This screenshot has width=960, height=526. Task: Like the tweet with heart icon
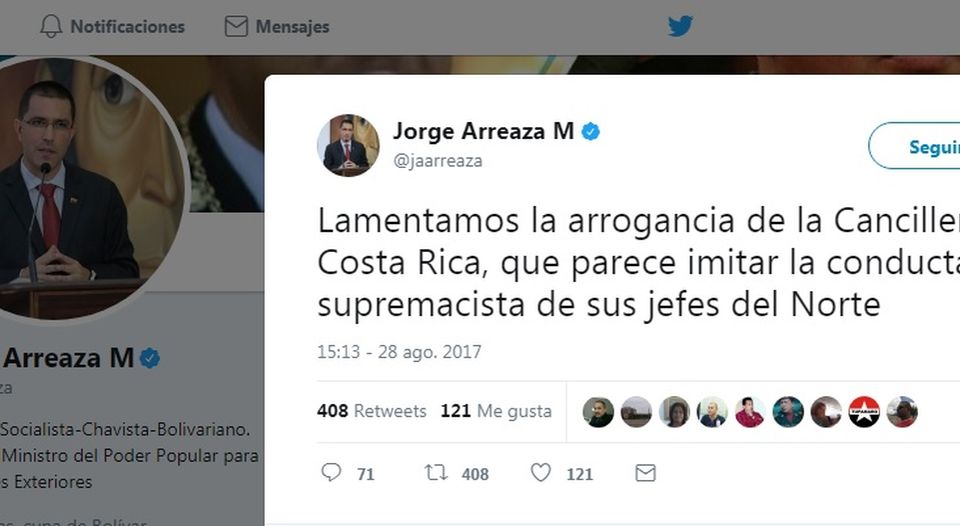(541, 472)
